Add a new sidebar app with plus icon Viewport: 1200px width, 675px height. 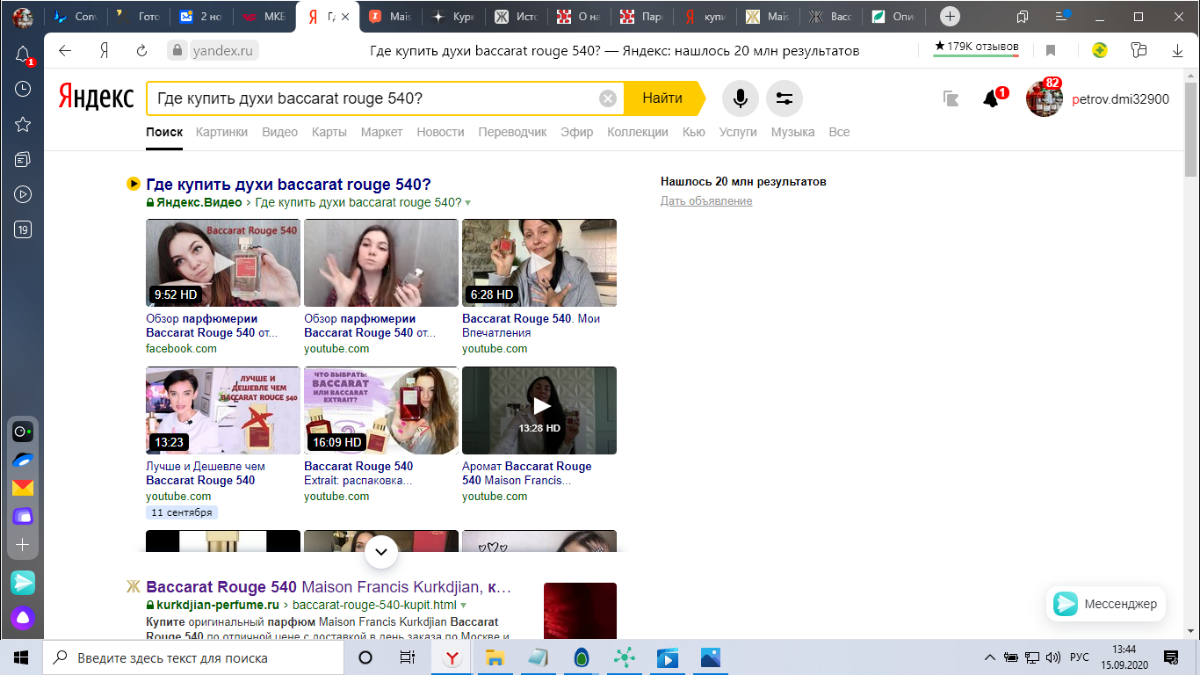pyautogui.click(x=22, y=545)
